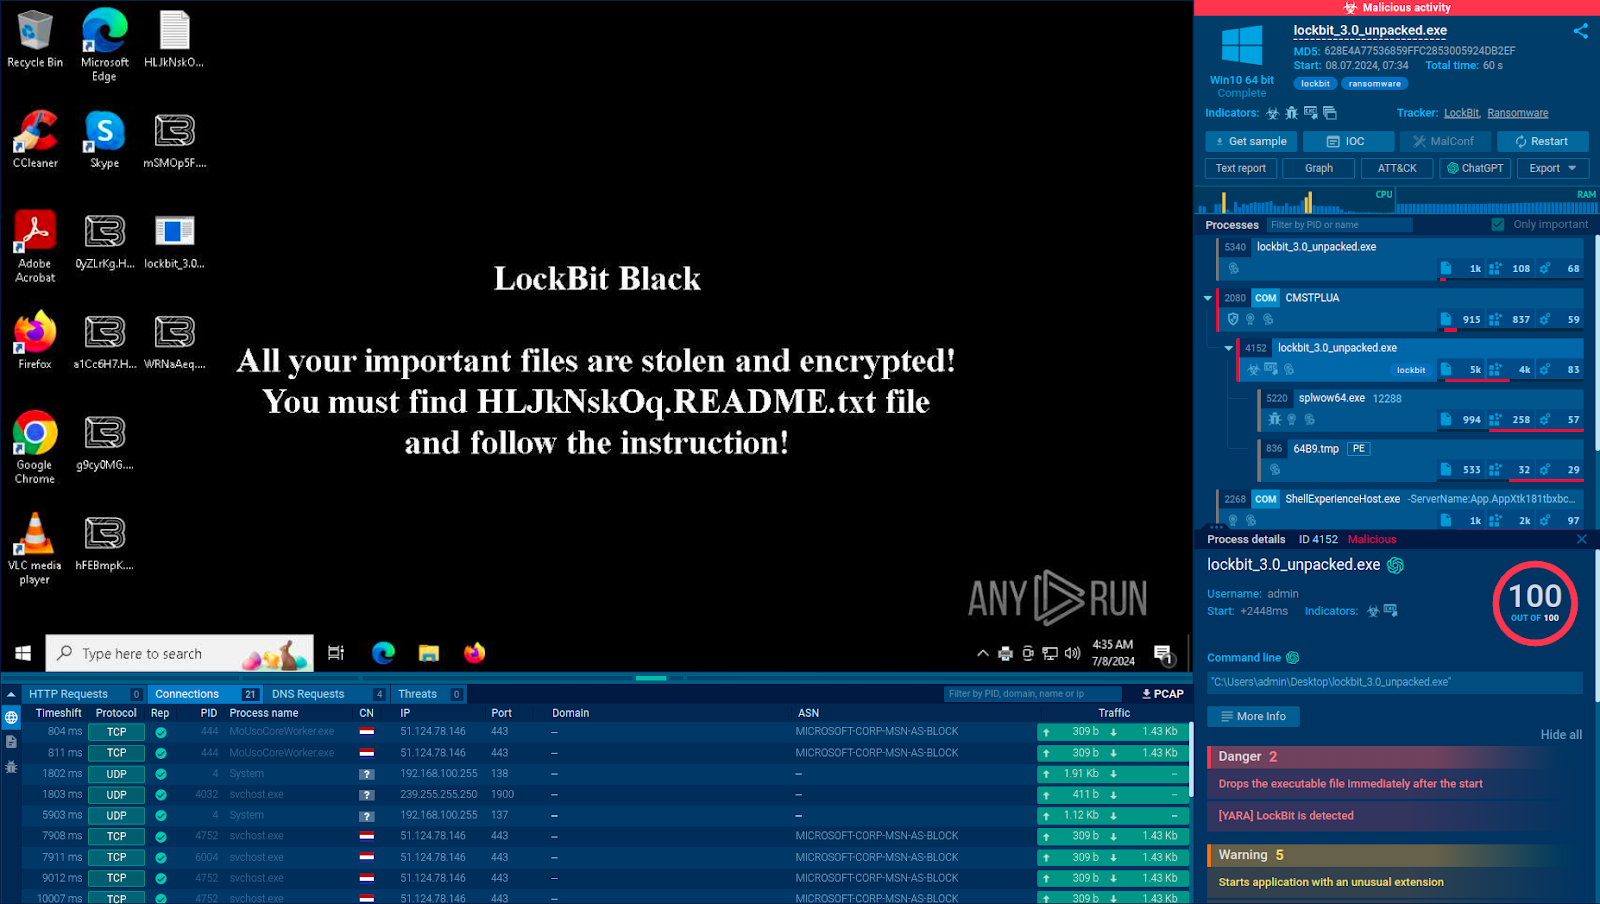The width and height of the screenshot is (1600, 904).
Task: Collapse the lockbit_3.0_unpacked.exe 4152 subtree
Action: [x=1228, y=348]
